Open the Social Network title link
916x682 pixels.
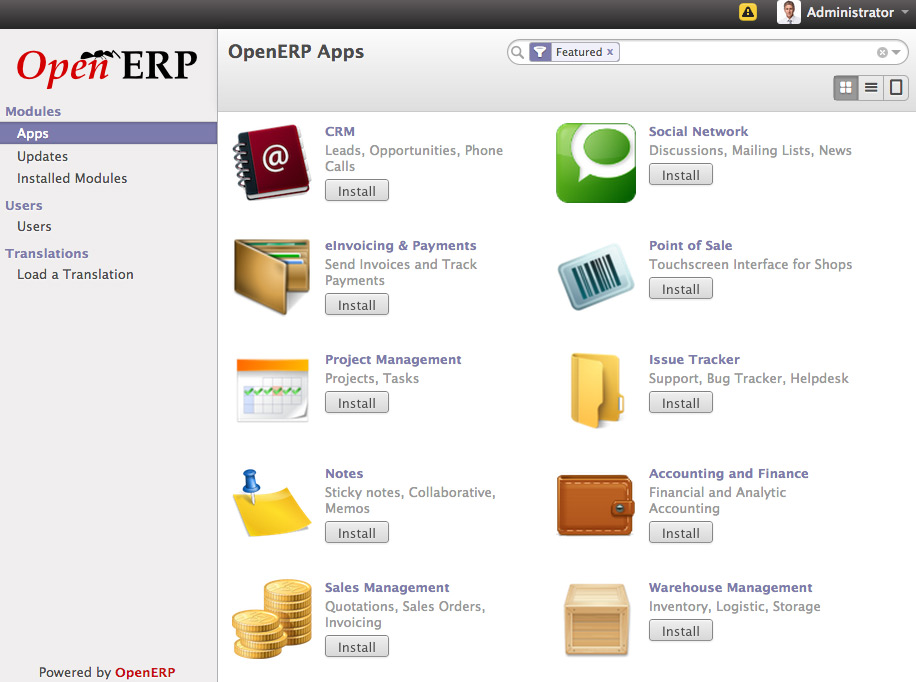click(x=698, y=131)
